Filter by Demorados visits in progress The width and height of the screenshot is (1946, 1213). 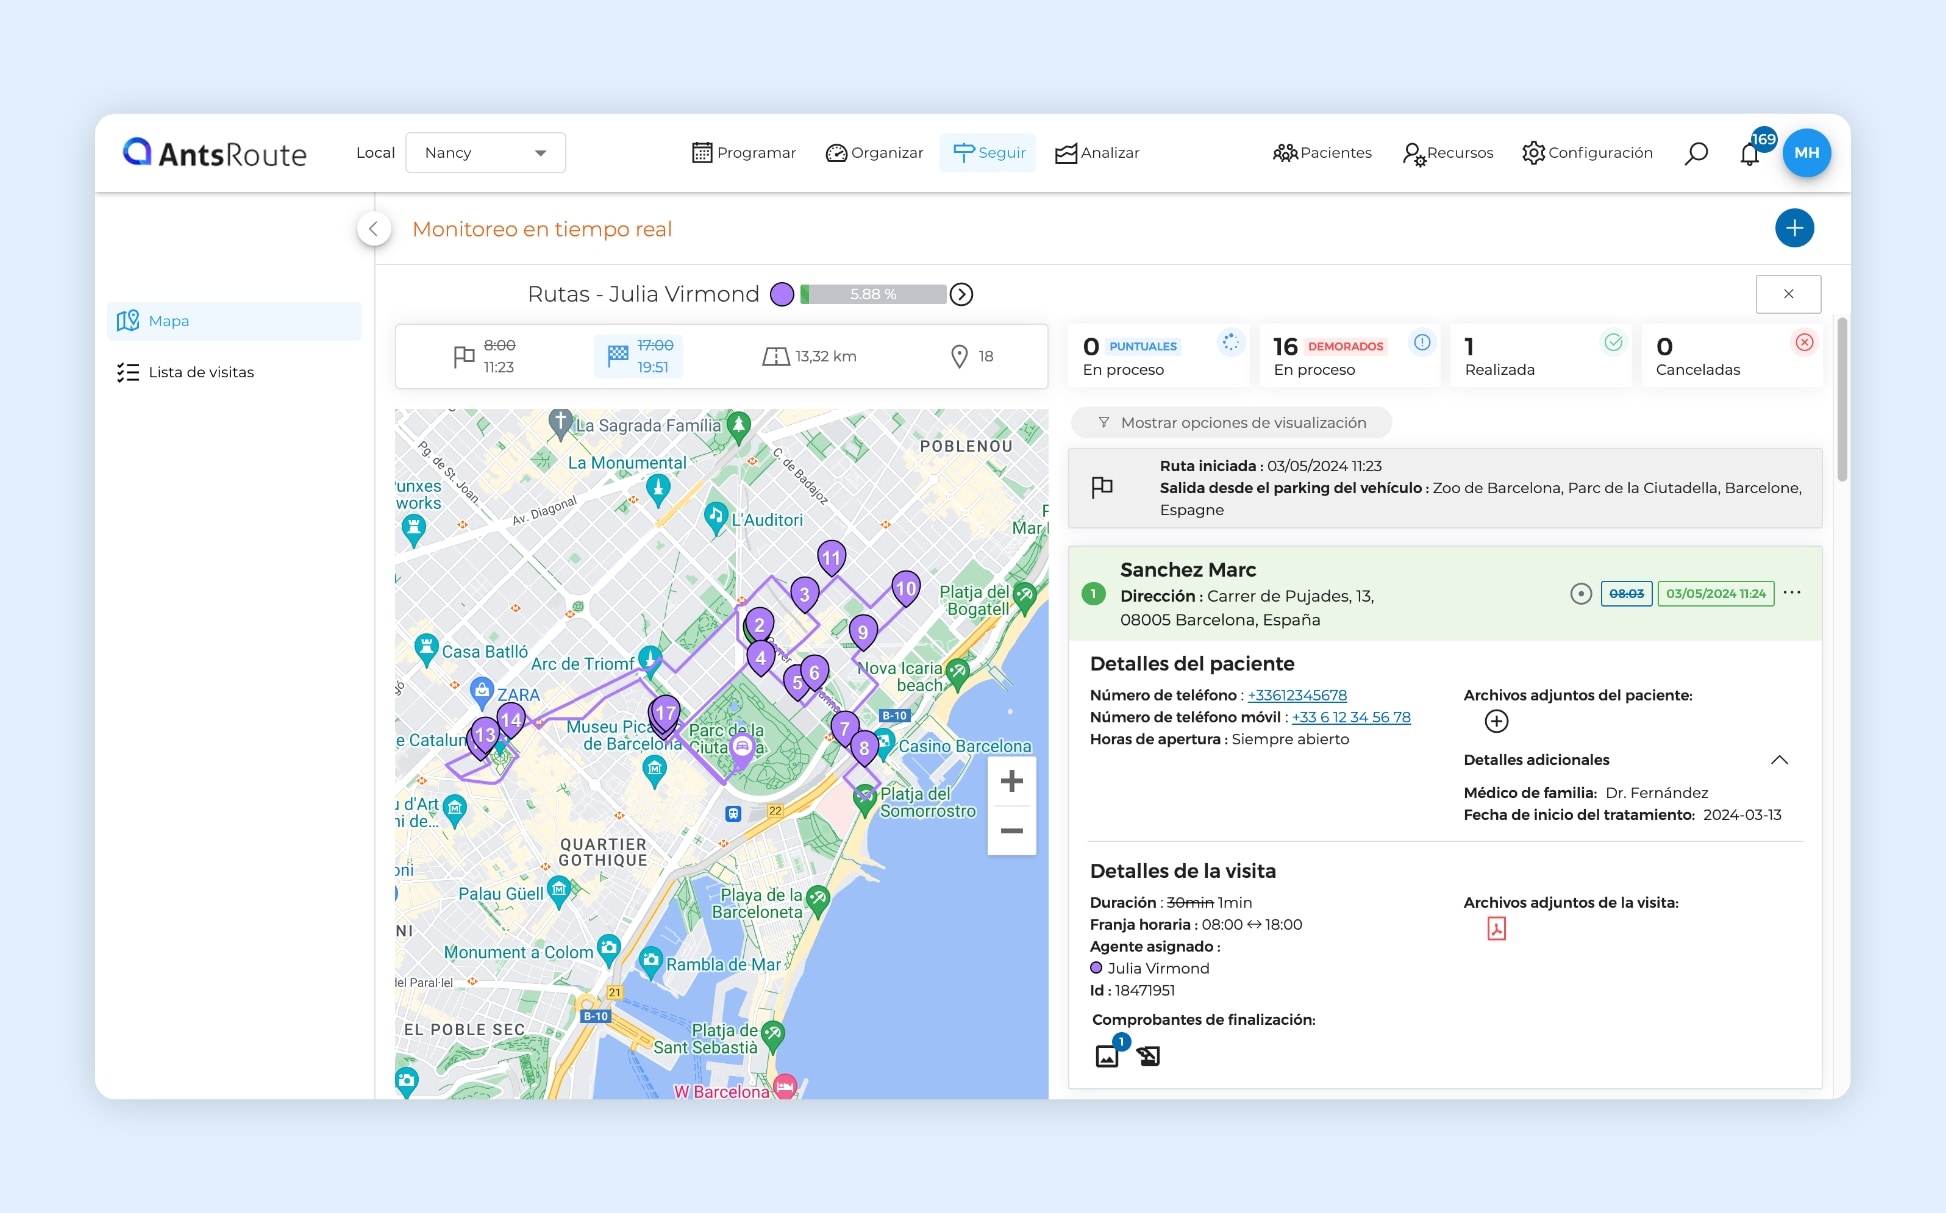point(1349,356)
